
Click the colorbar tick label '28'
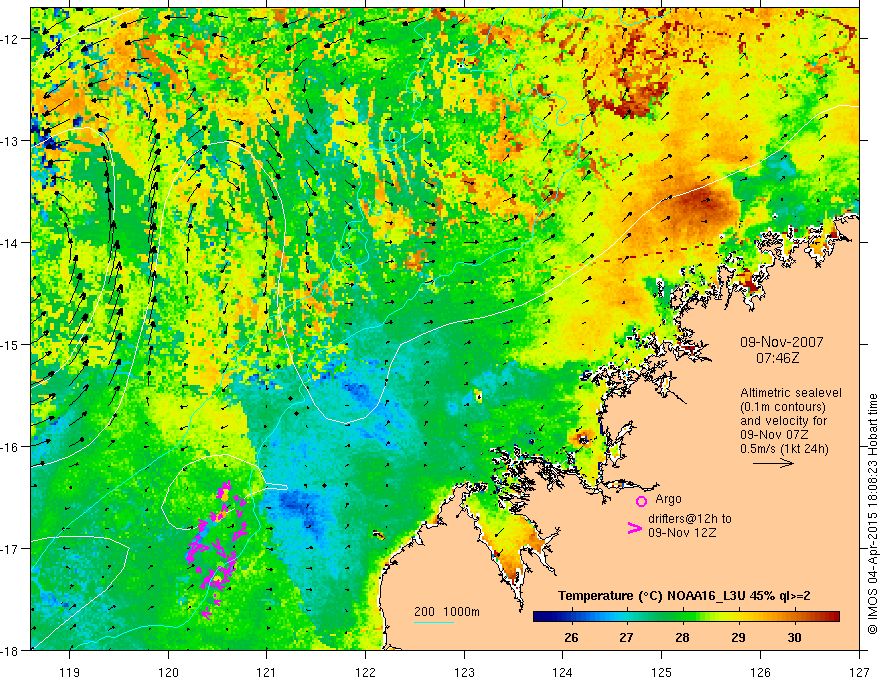[682, 637]
